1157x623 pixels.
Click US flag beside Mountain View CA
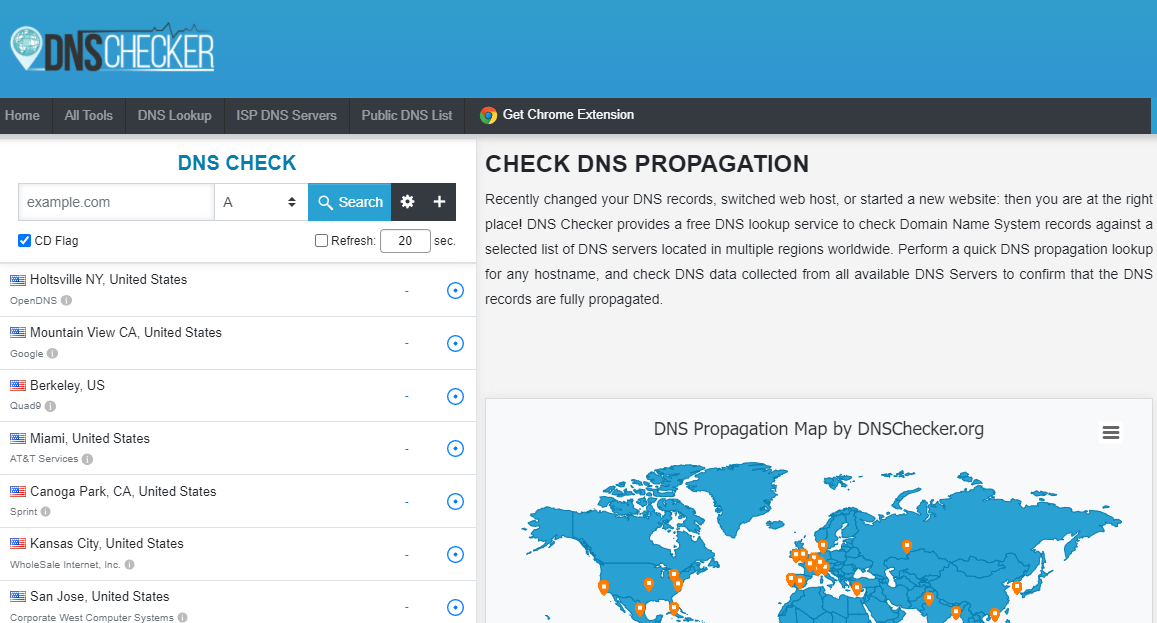point(18,333)
